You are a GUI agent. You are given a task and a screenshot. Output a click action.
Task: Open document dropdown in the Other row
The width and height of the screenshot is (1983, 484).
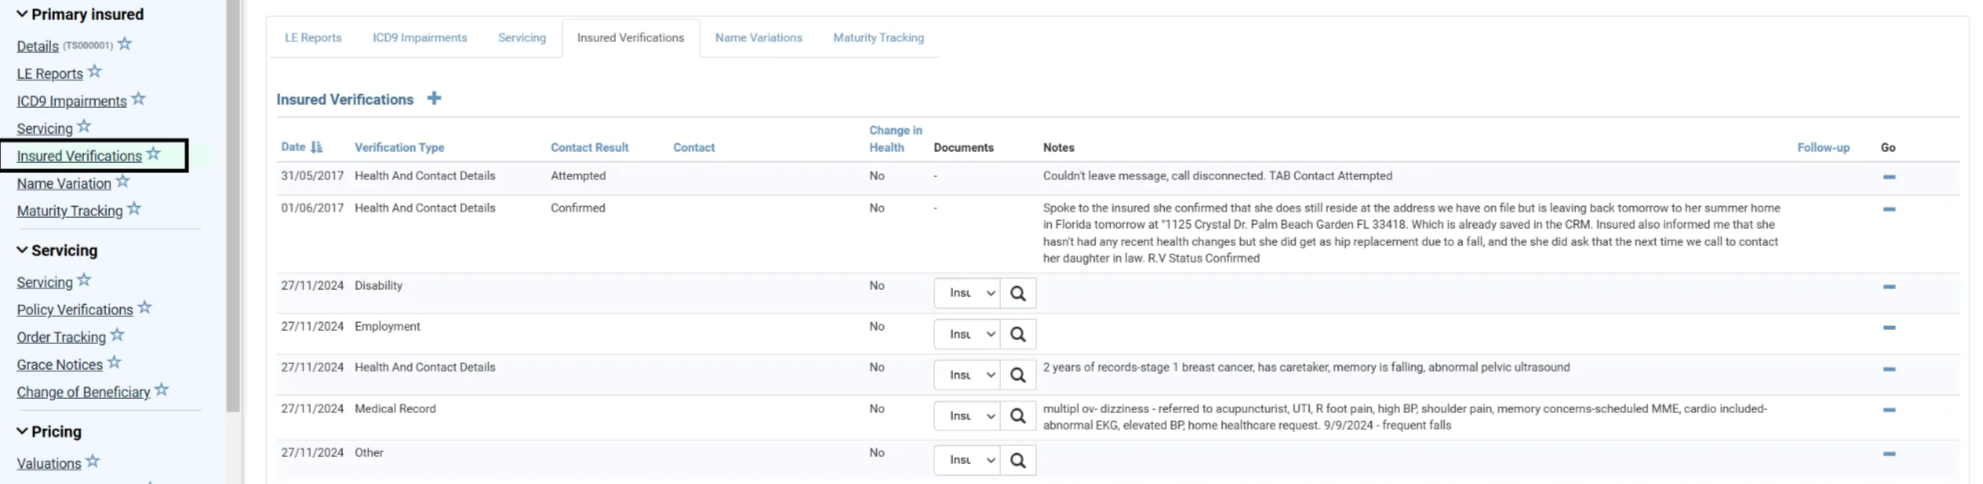click(x=967, y=460)
